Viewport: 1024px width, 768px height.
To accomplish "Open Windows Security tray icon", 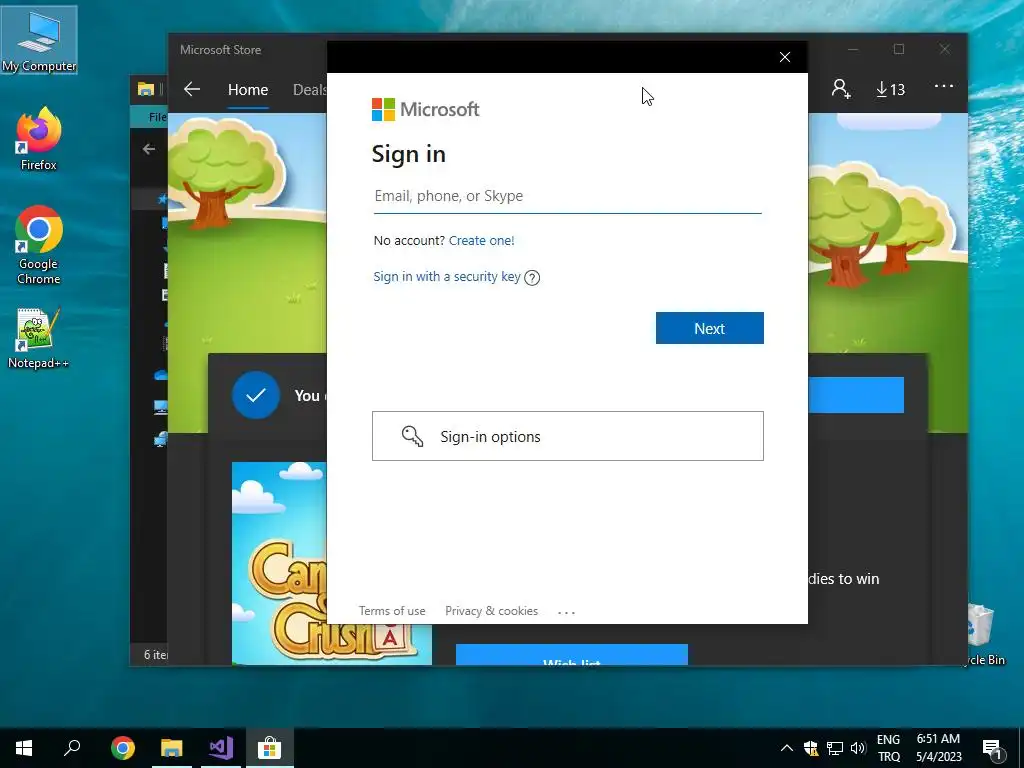I will tap(811, 748).
